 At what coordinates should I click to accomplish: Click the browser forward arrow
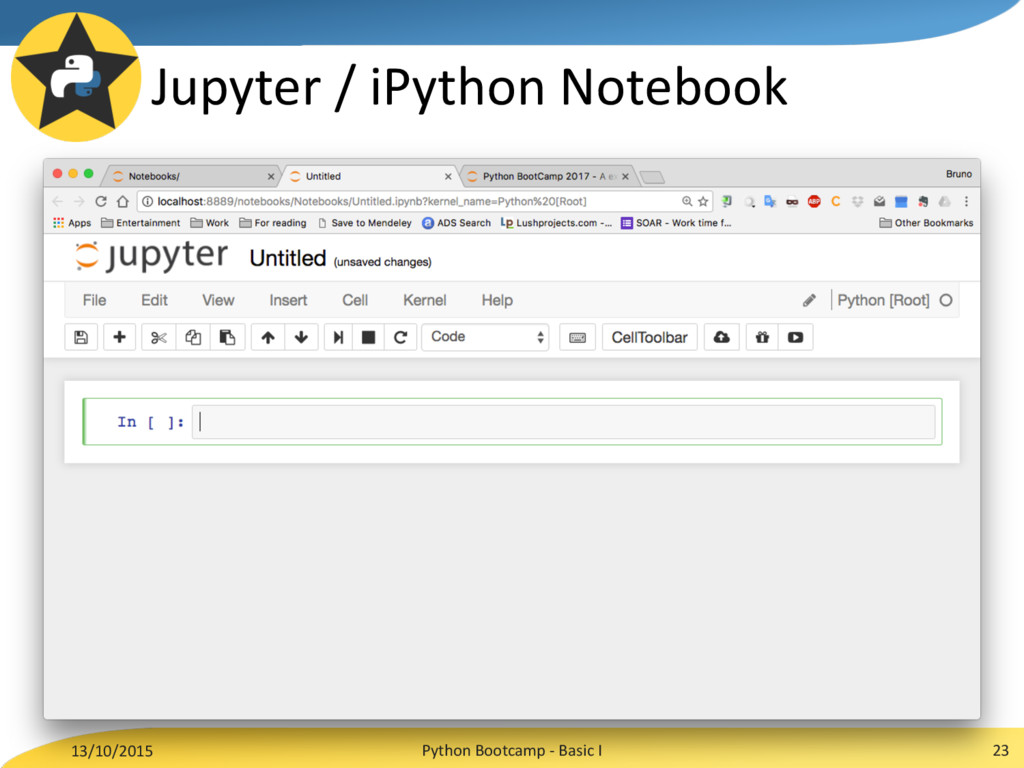(x=79, y=201)
